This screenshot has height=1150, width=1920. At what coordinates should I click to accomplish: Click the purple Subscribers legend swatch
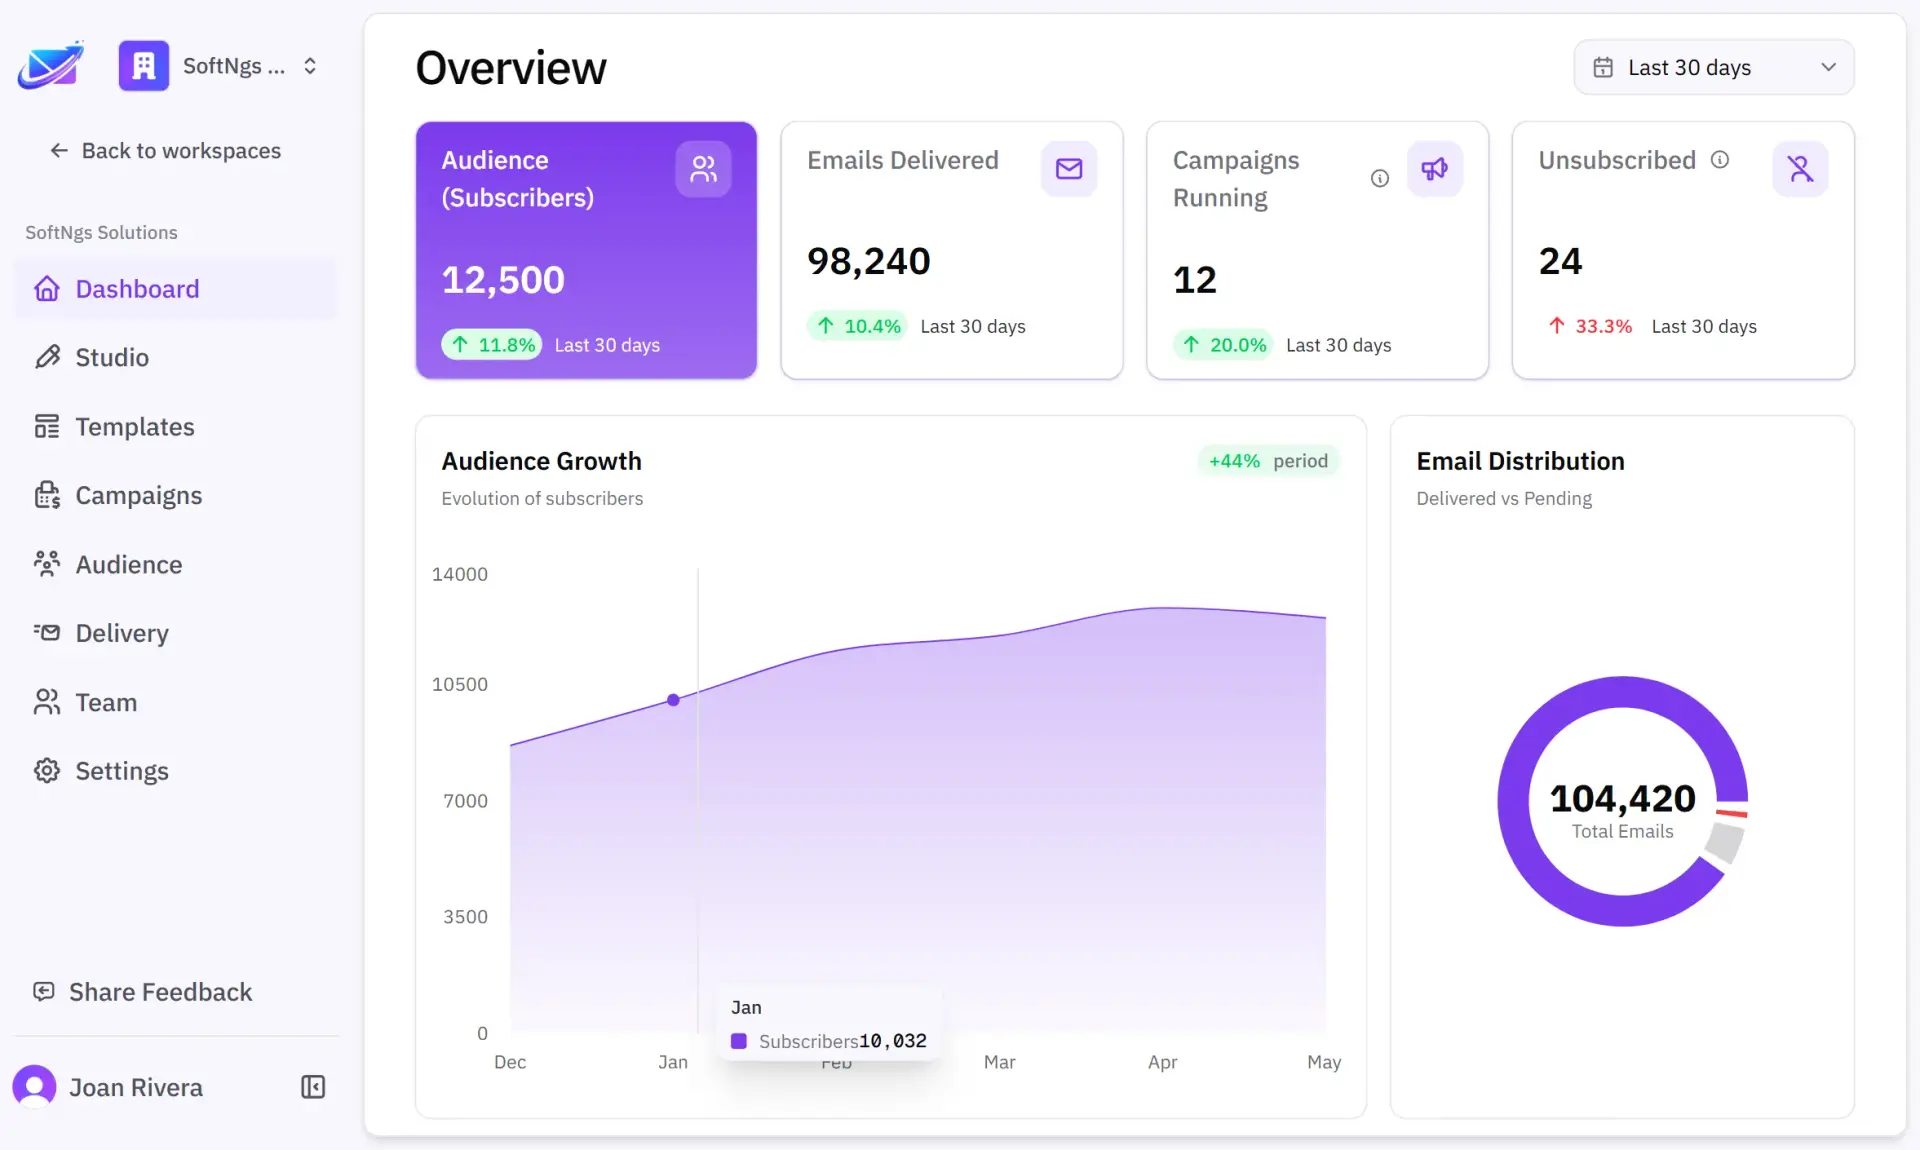739,1041
